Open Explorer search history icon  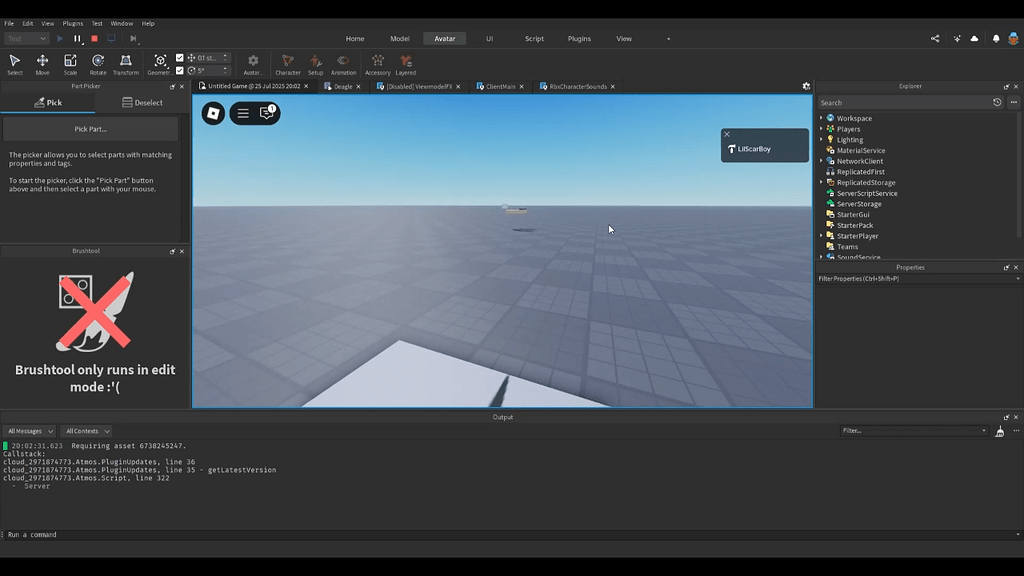(997, 103)
